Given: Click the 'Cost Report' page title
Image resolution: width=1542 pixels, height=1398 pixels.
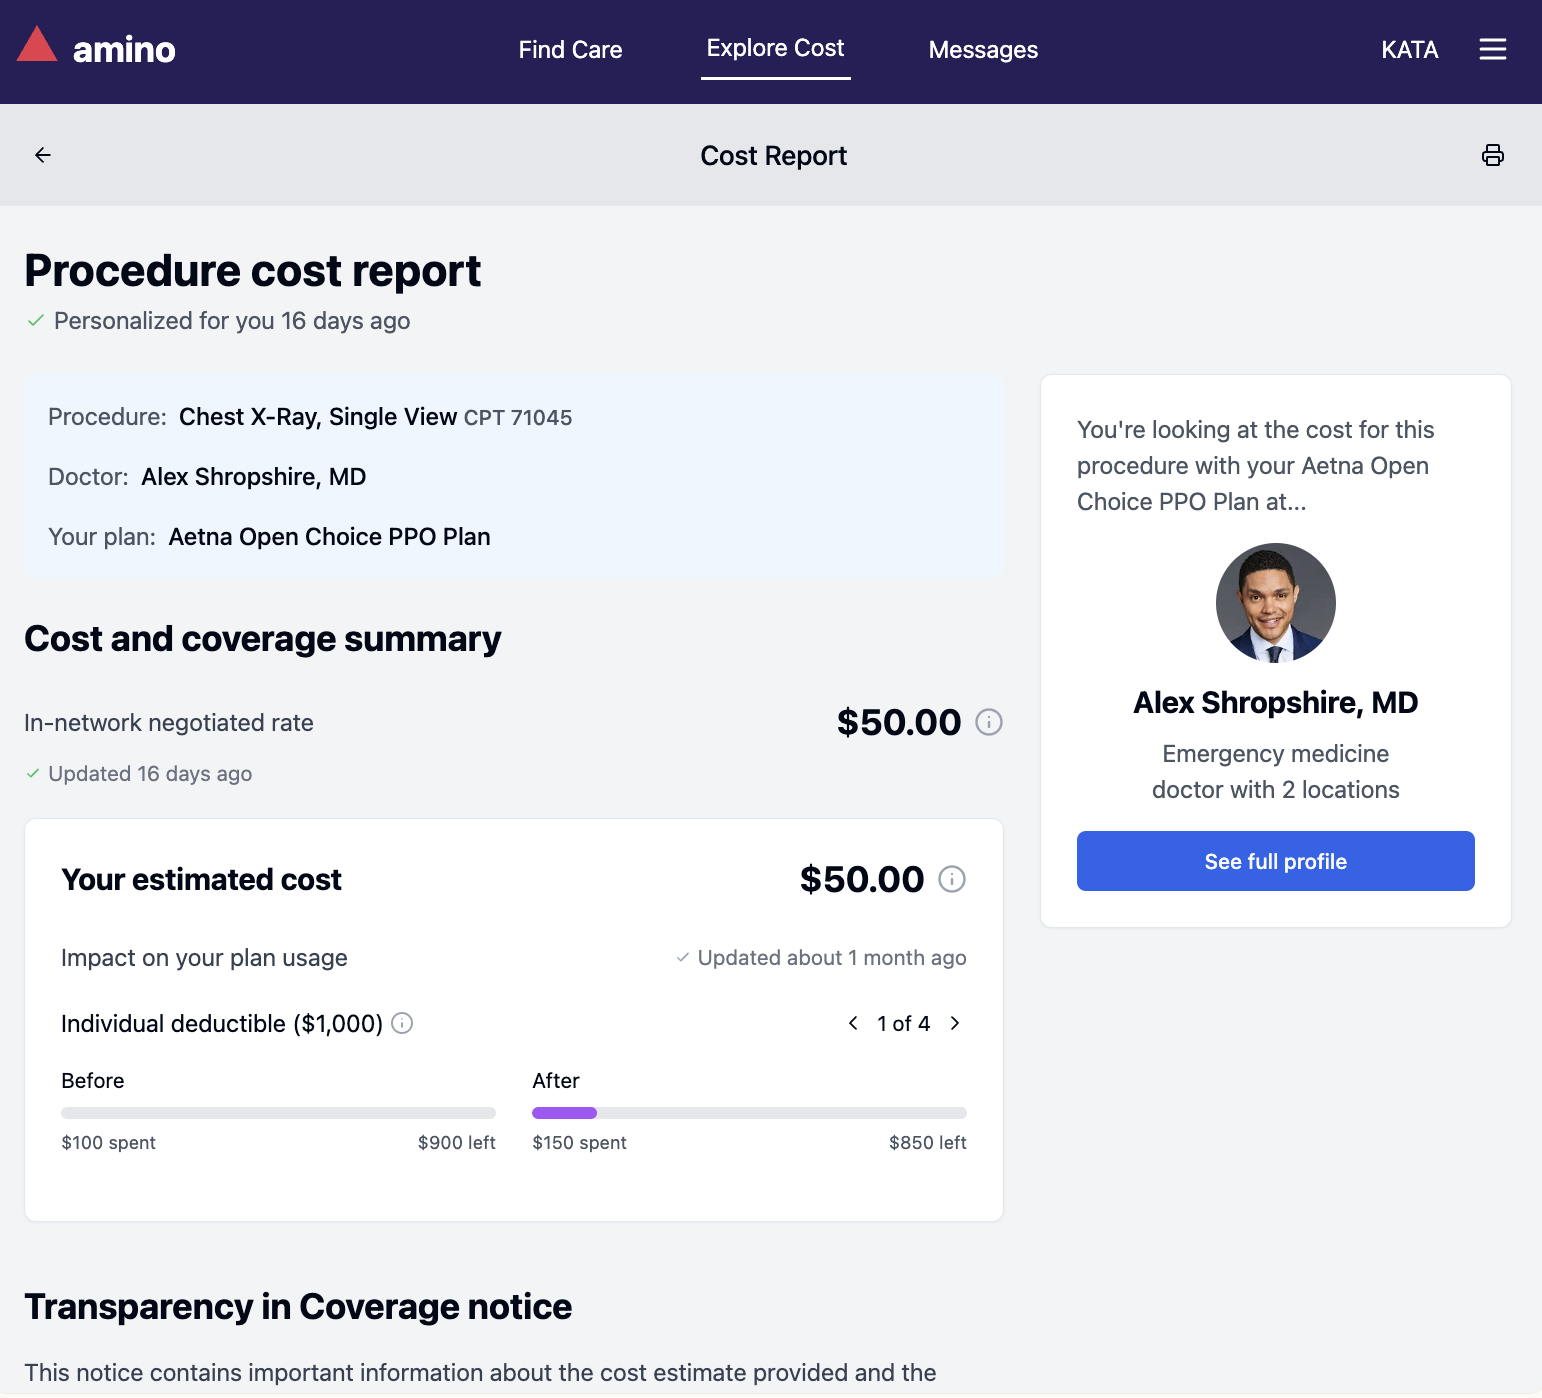Looking at the screenshot, I should 773,156.
